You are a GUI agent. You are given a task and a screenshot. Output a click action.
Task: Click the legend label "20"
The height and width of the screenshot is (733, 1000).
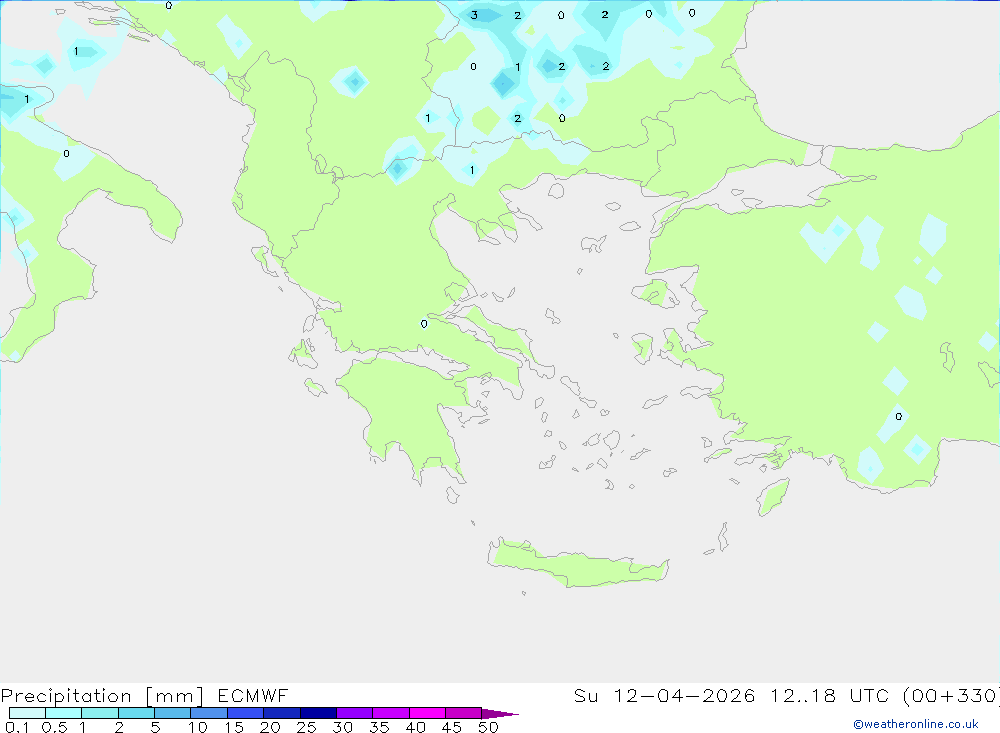coord(270,727)
